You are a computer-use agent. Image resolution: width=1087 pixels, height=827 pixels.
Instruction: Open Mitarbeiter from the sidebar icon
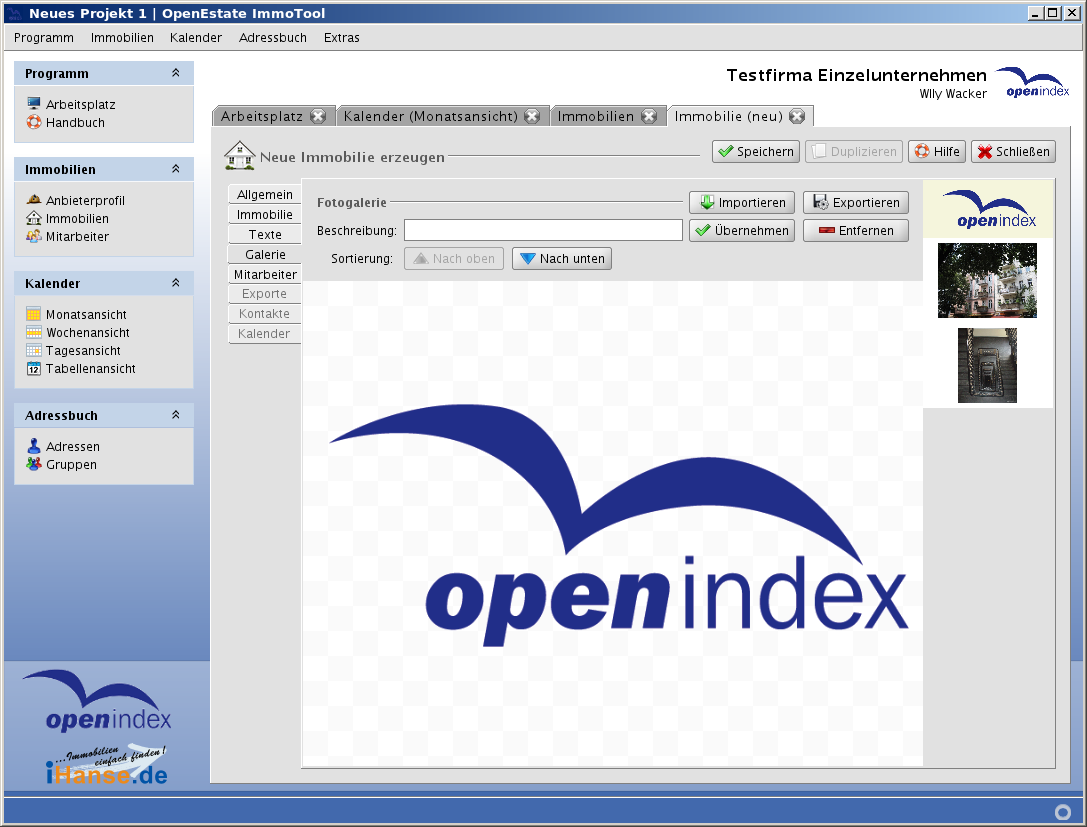[x=34, y=237]
